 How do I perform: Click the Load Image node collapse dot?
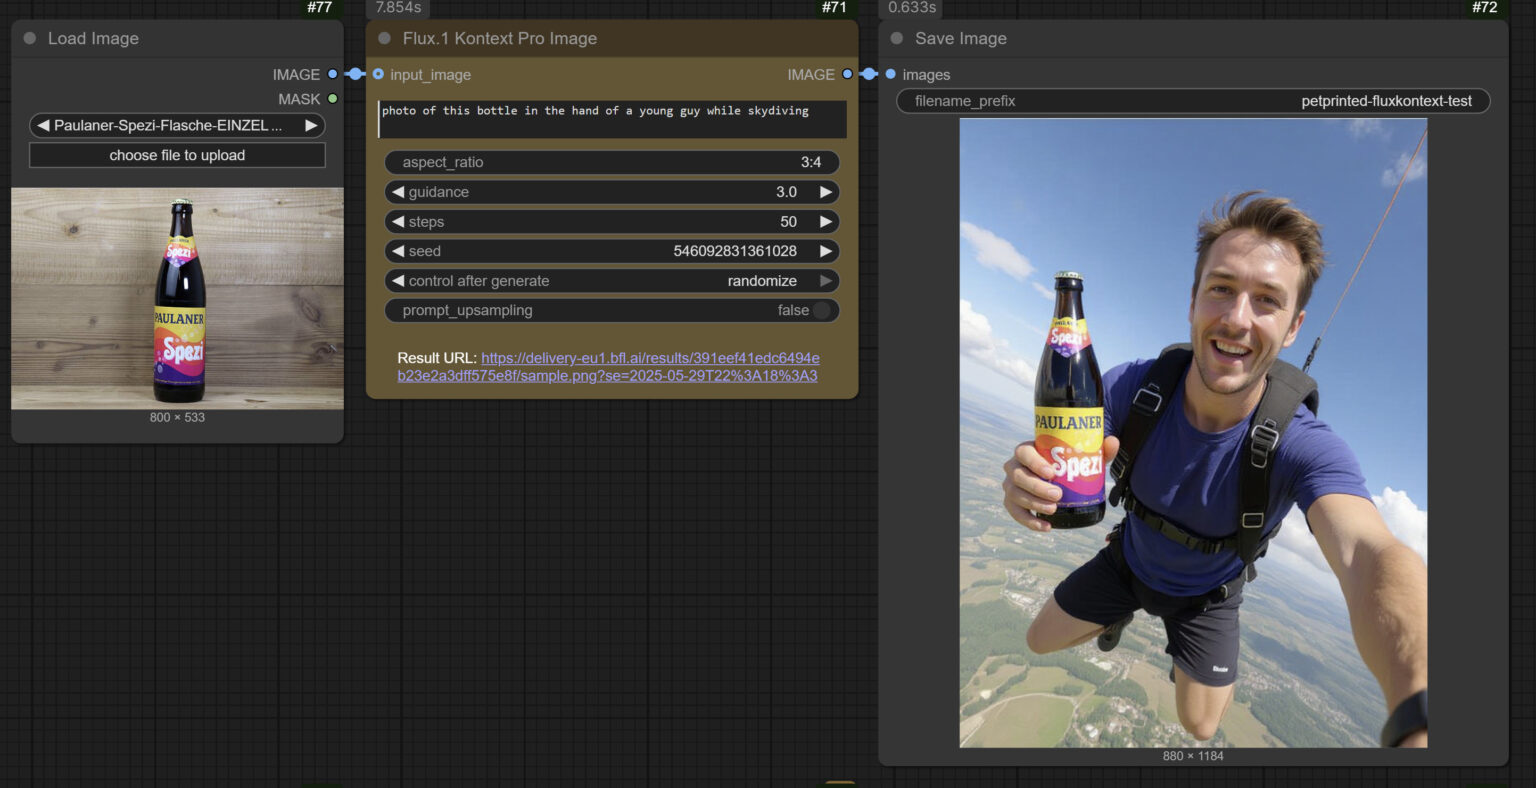(29, 38)
